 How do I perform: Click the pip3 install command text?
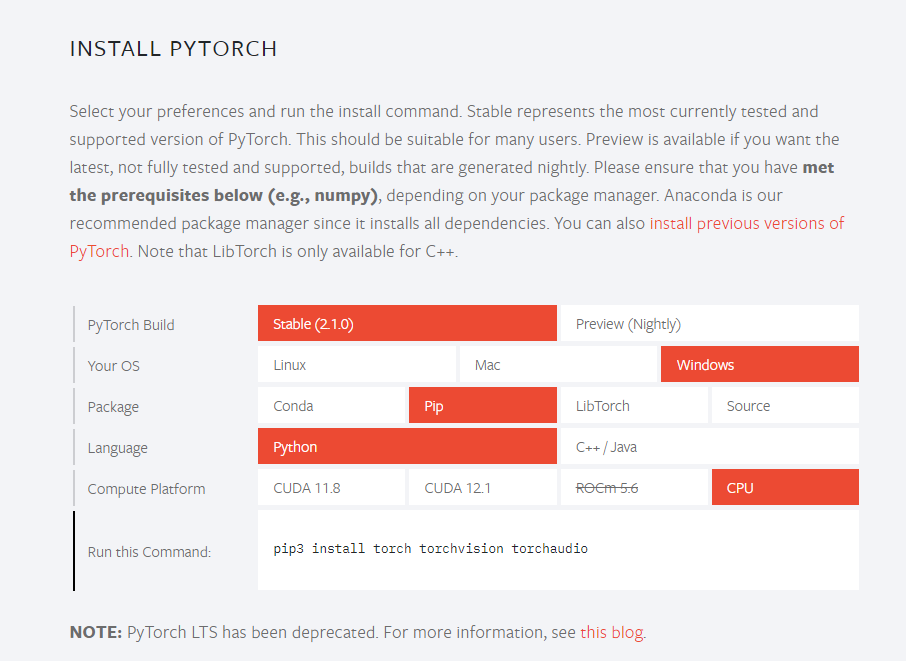(430, 549)
